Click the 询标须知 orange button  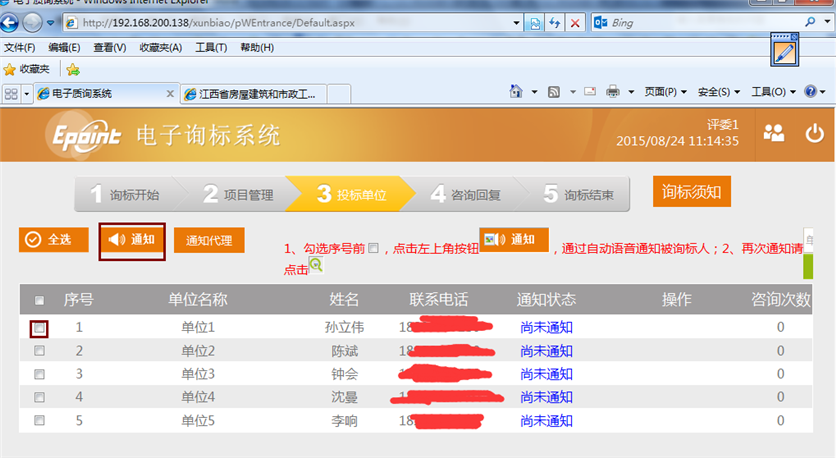pos(692,191)
